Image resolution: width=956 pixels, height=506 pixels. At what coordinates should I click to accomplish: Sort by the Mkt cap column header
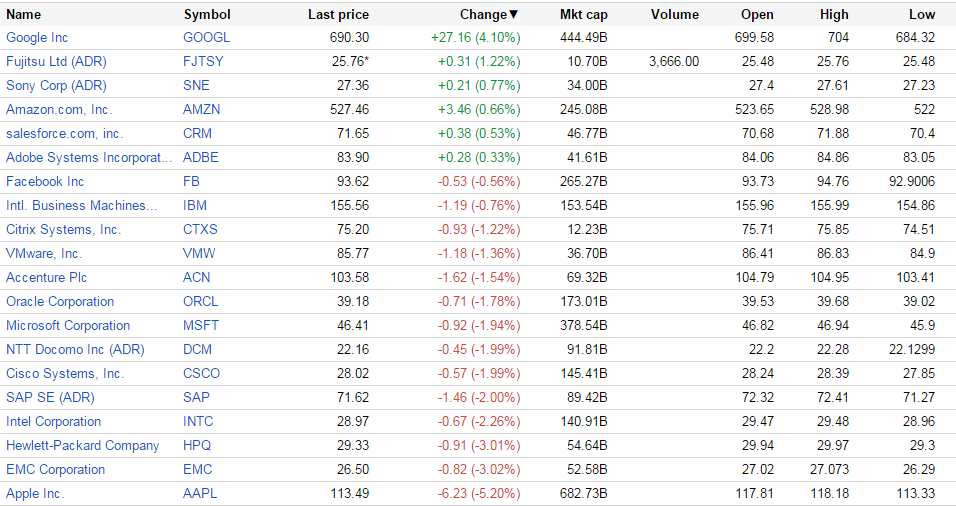[x=583, y=15]
